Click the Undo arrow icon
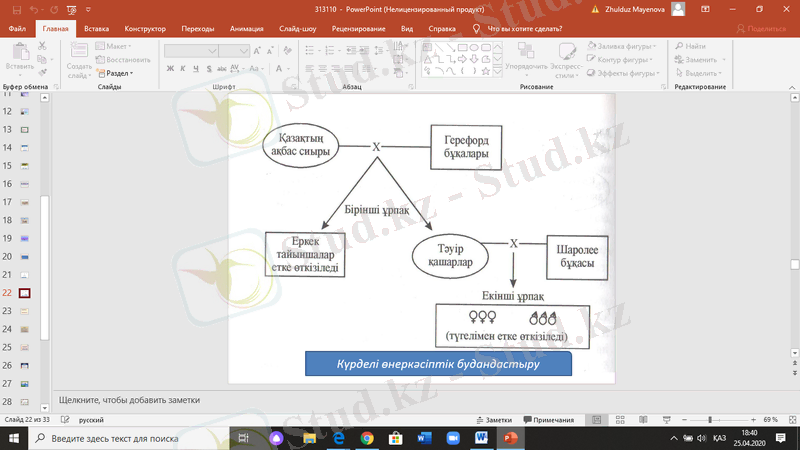800x450 pixels. [x=34, y=10]
